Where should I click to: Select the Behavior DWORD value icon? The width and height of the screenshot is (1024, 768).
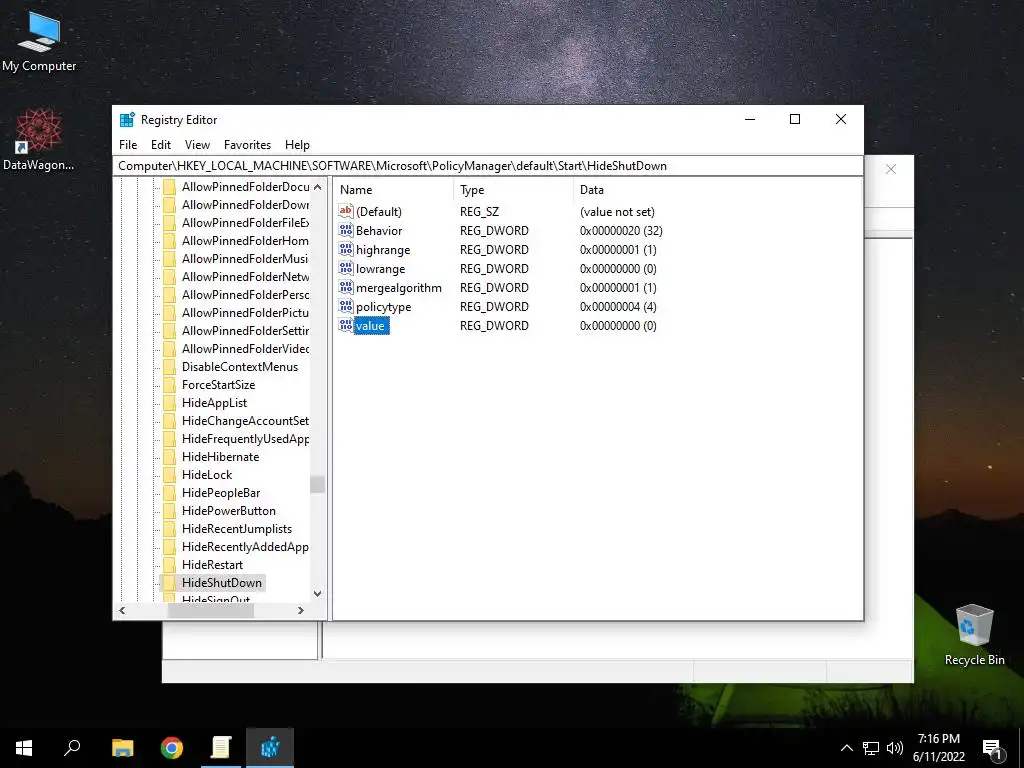tap(345, 230)
